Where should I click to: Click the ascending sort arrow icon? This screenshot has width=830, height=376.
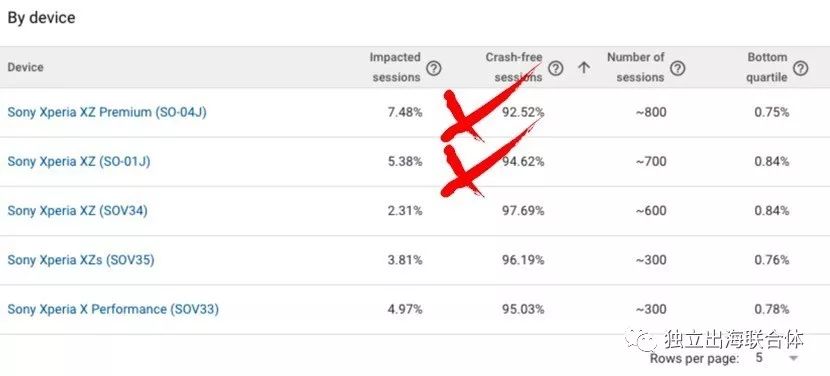tap(583, 68)
